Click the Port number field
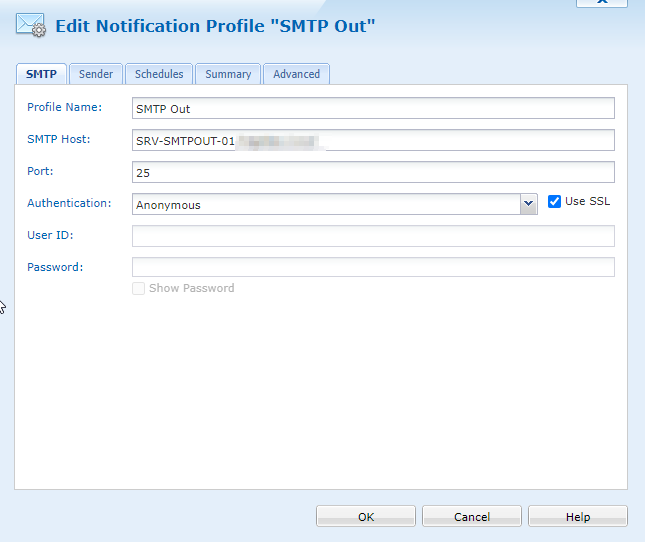645x542 pixels. (x=373, y=172)
